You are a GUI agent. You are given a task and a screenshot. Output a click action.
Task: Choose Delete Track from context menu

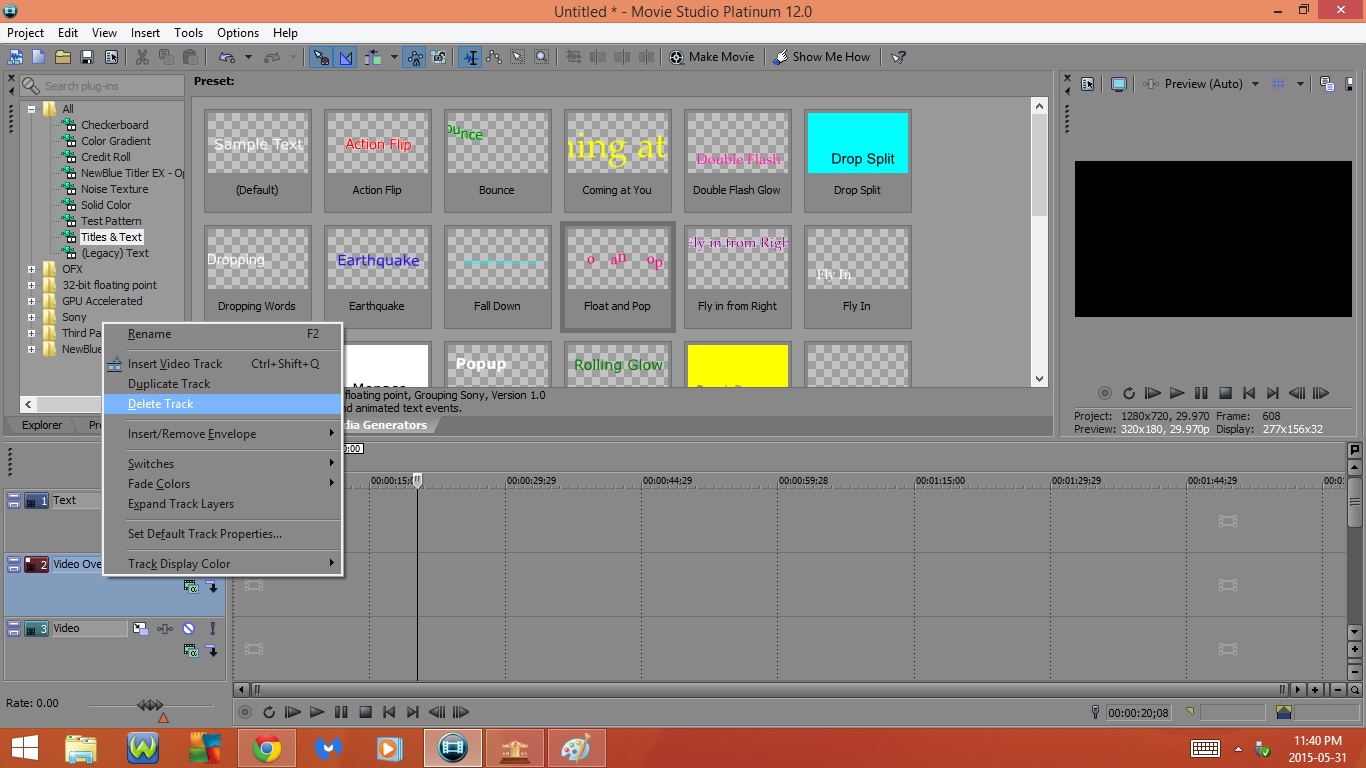[x=222, y=404]
